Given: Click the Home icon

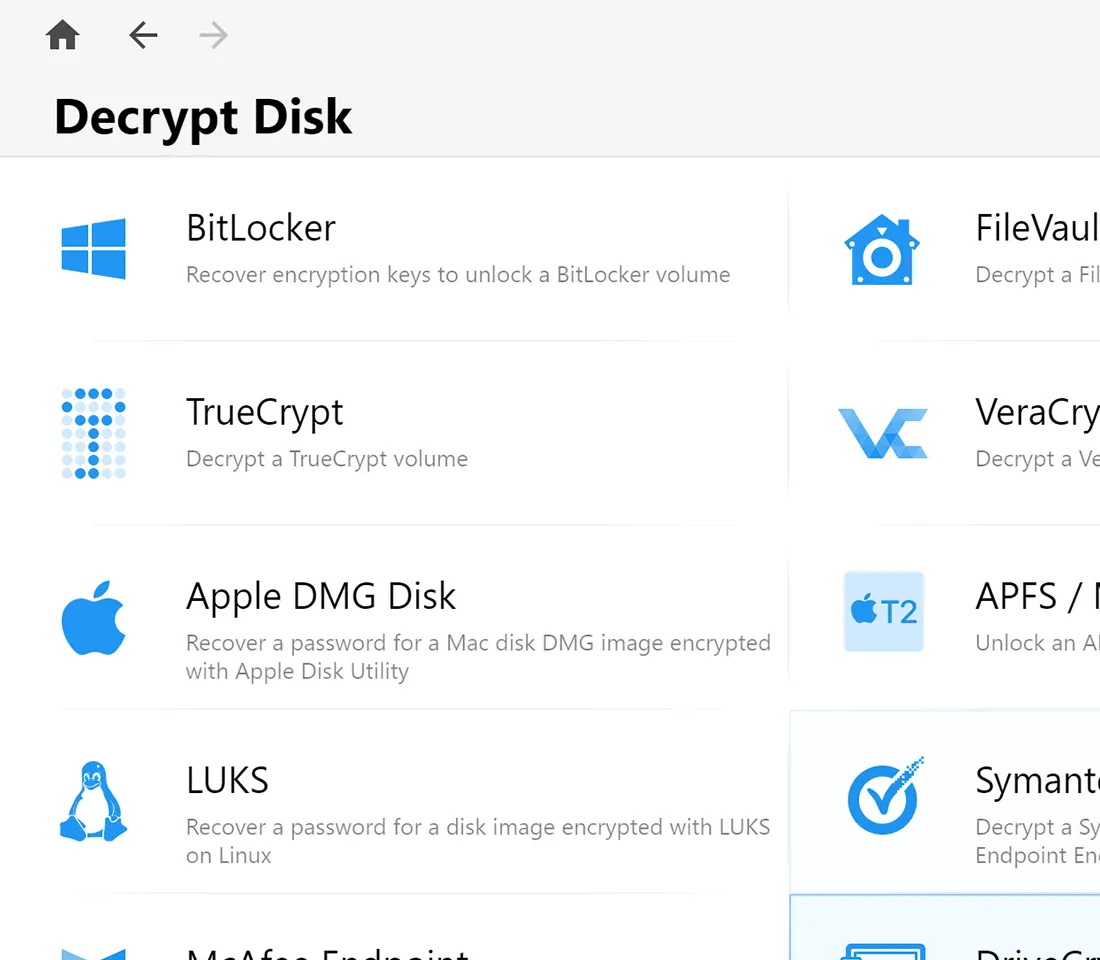Looking at the screenshot, I should (62, 37).
